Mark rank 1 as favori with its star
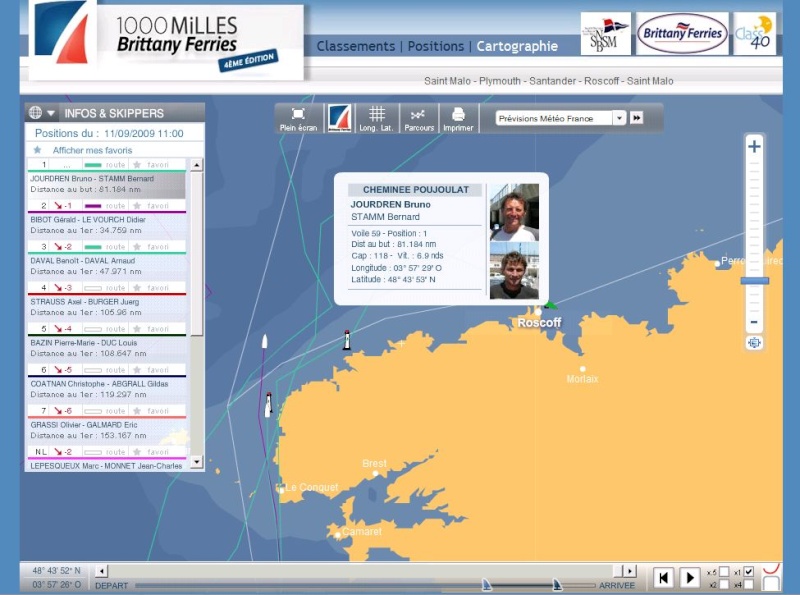 coord(137,165)
